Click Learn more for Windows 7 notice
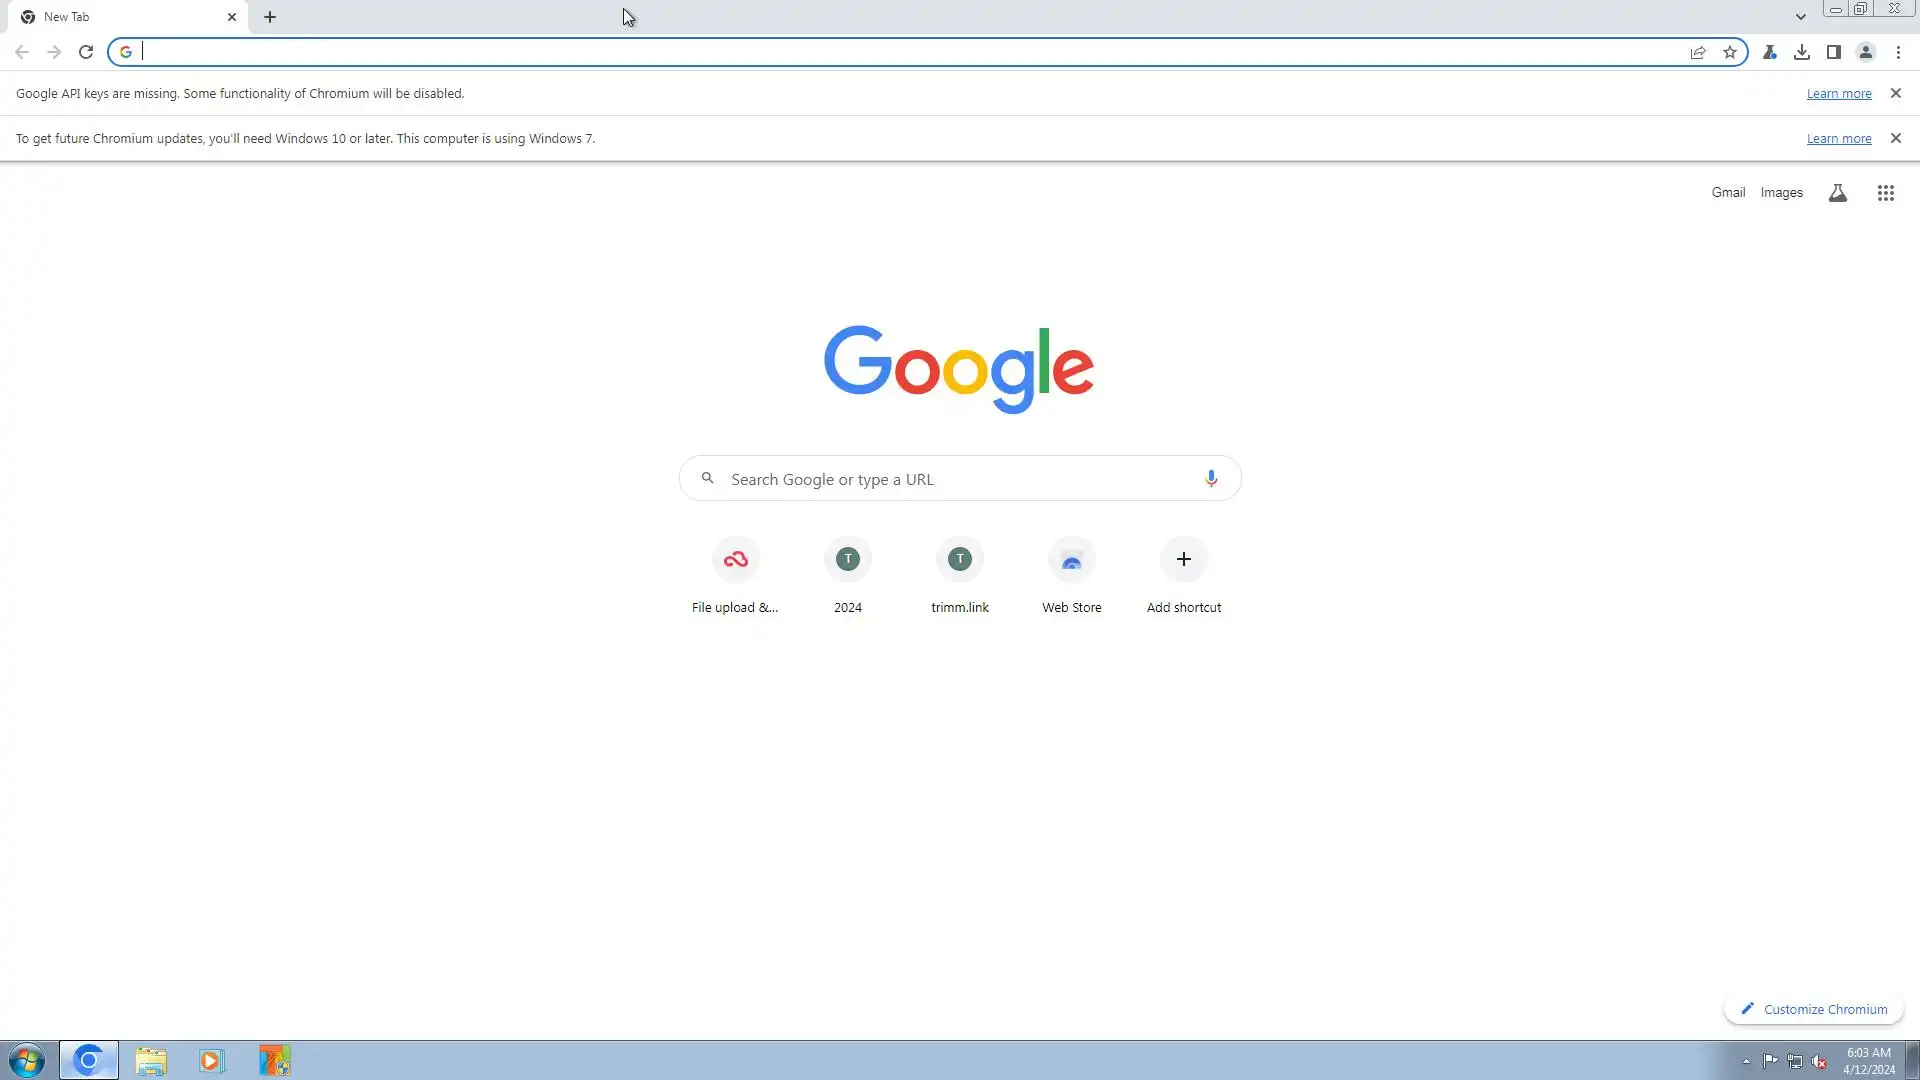This screenshot has height=1080, width=1920. coord(1839,139)
